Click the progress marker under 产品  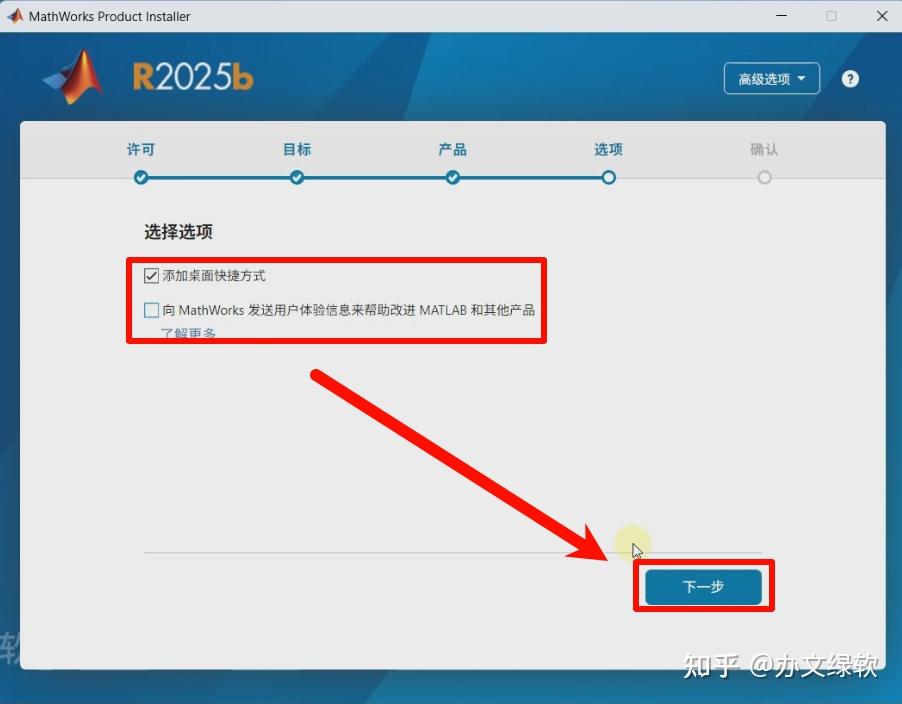pyautogui.click(x=453, y=177)
